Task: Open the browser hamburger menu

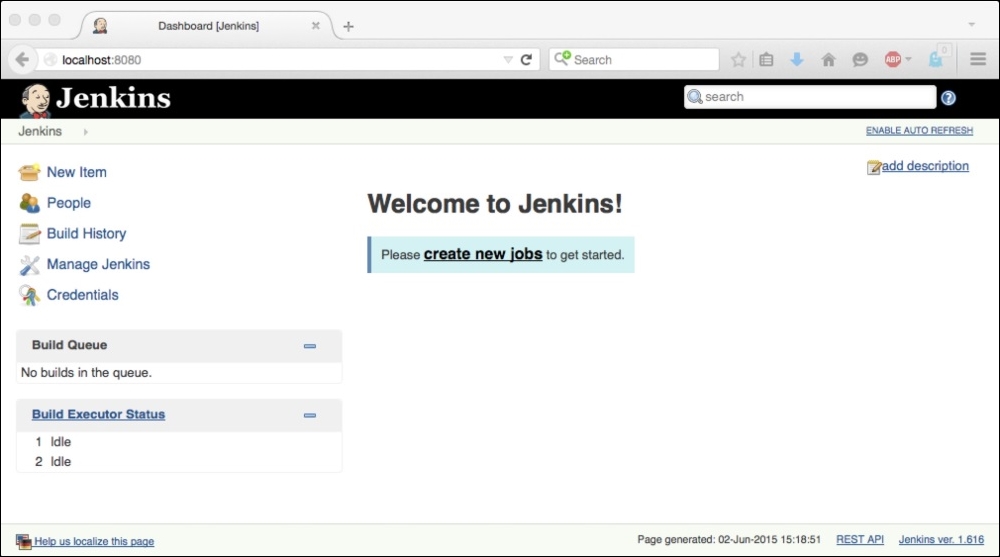Action: pos(978,59)
